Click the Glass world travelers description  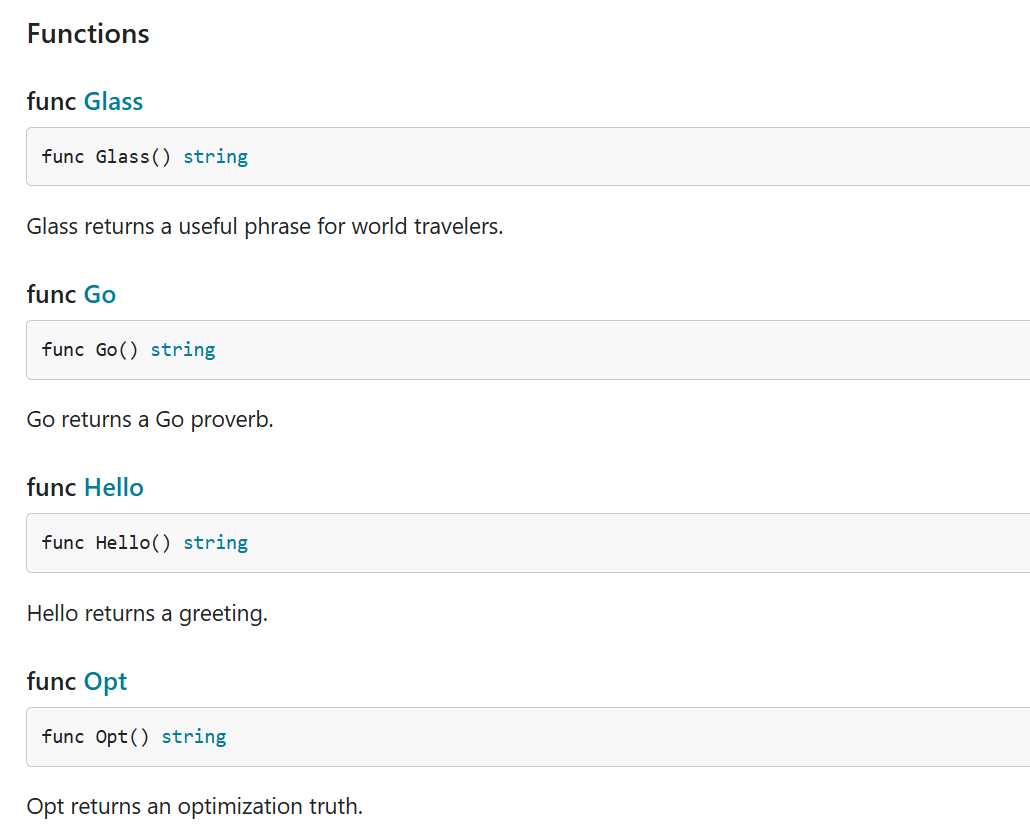click(265, 226)
